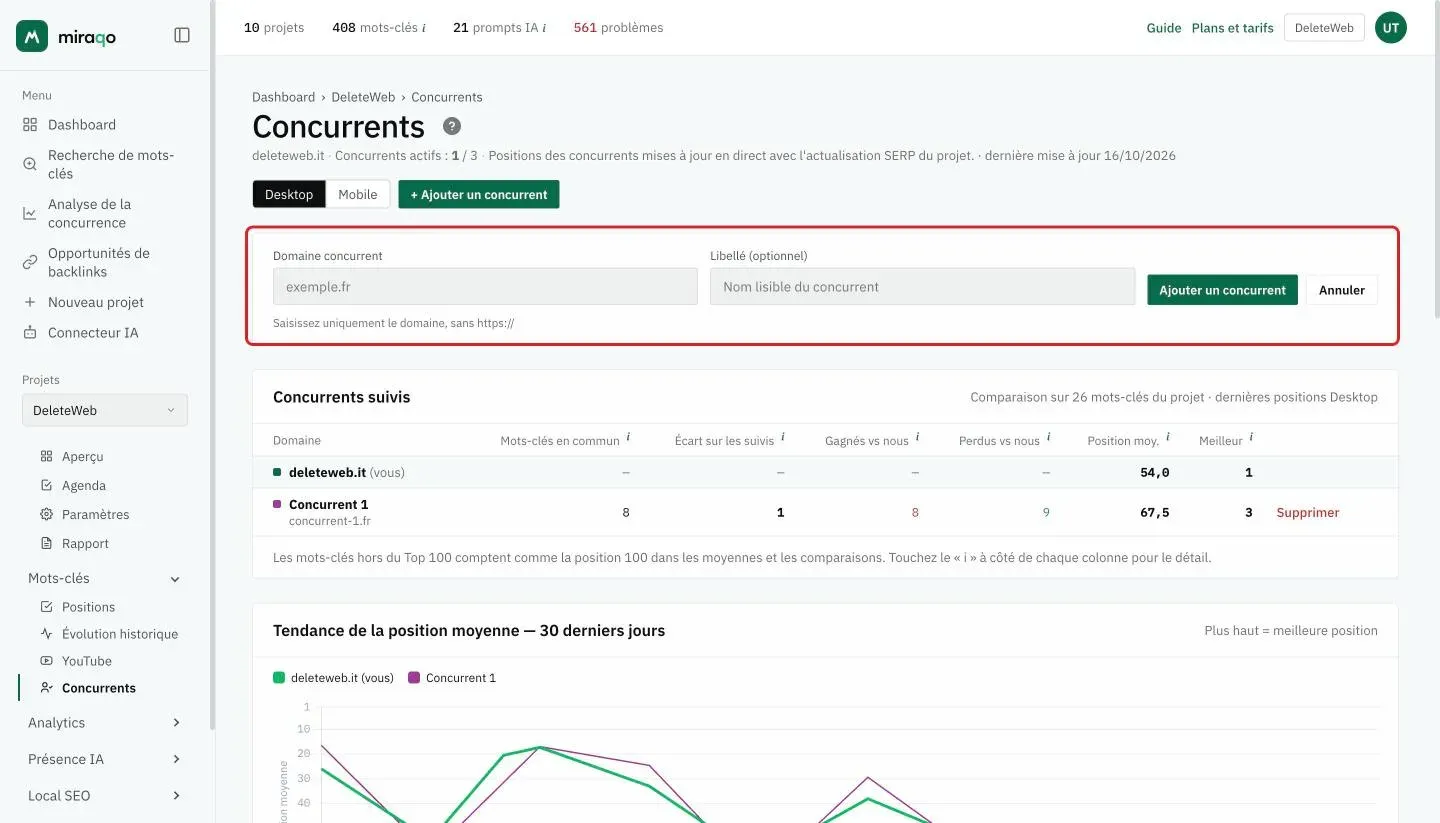Click the Rapport document icon
This screenshot has height=823, width=1440.
click(x=46, y=543)
